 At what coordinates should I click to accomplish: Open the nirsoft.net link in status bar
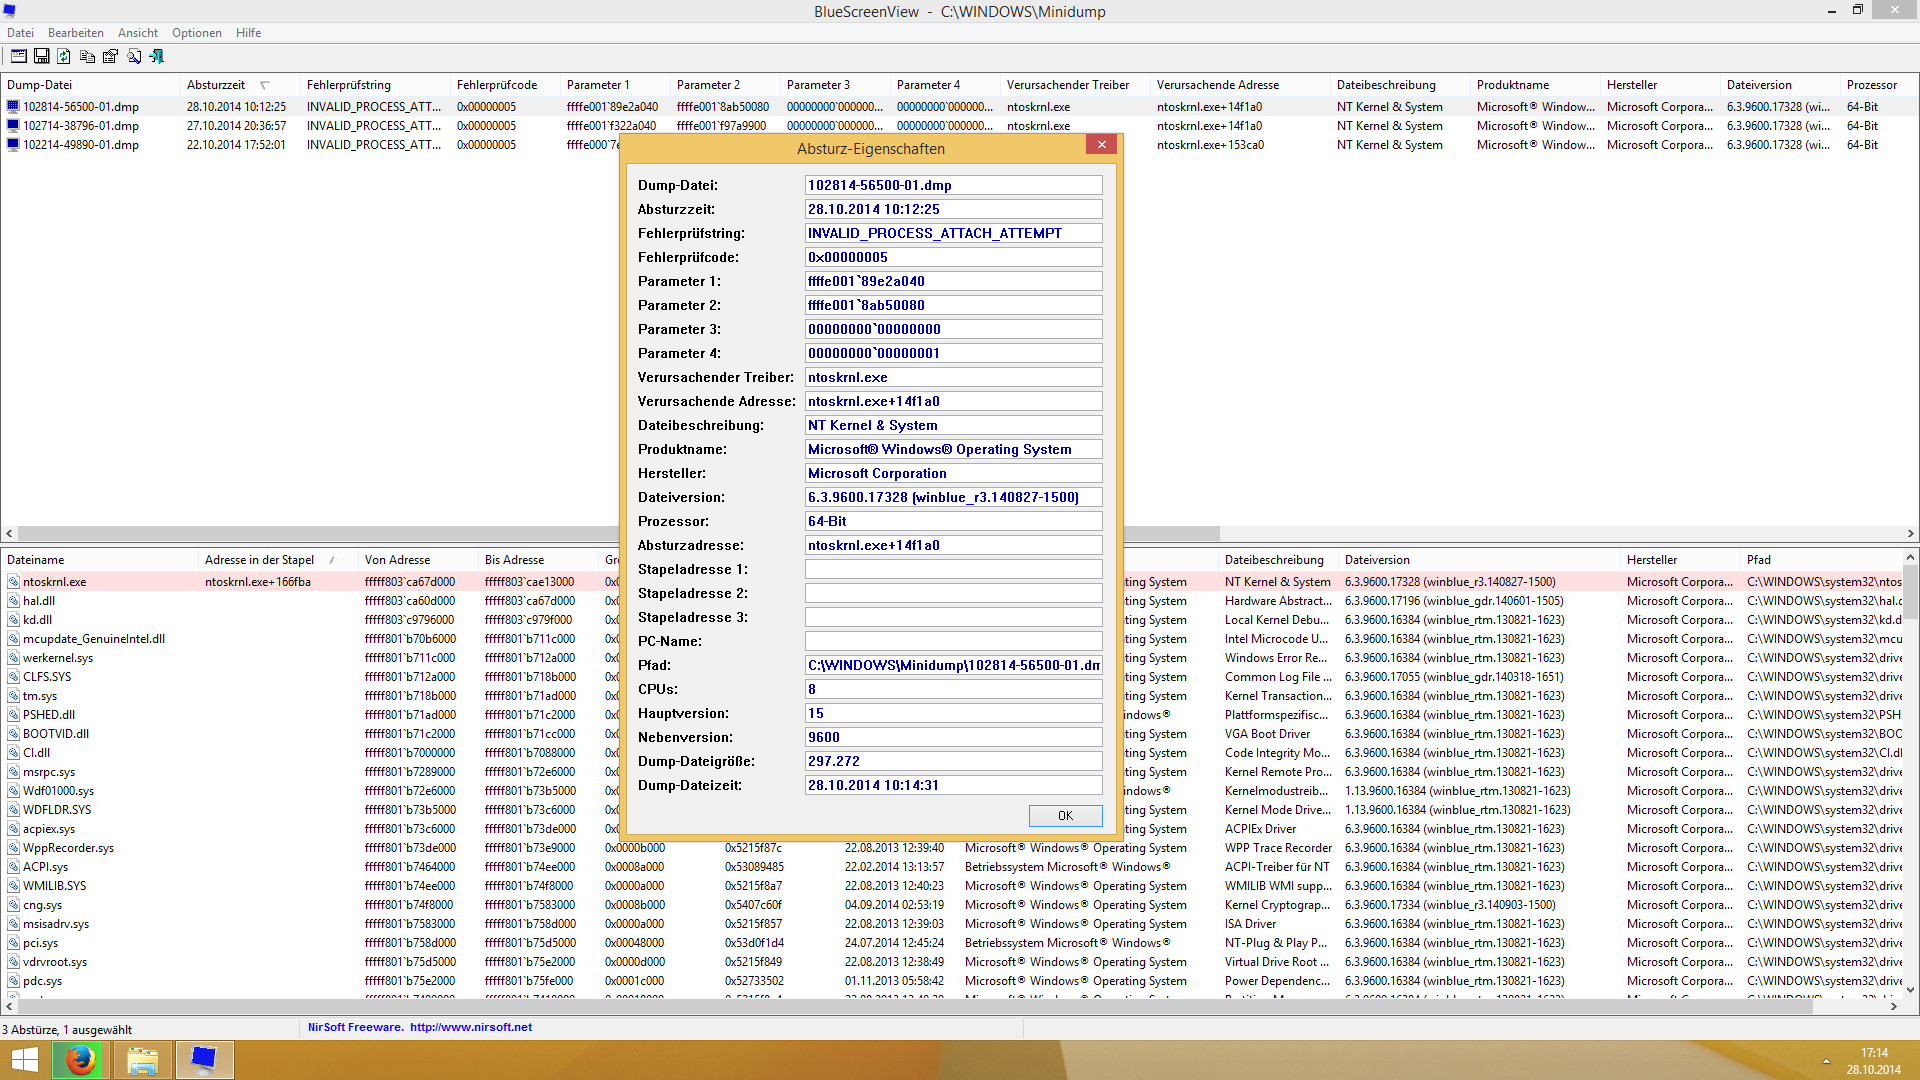(x=470, y=1027)
